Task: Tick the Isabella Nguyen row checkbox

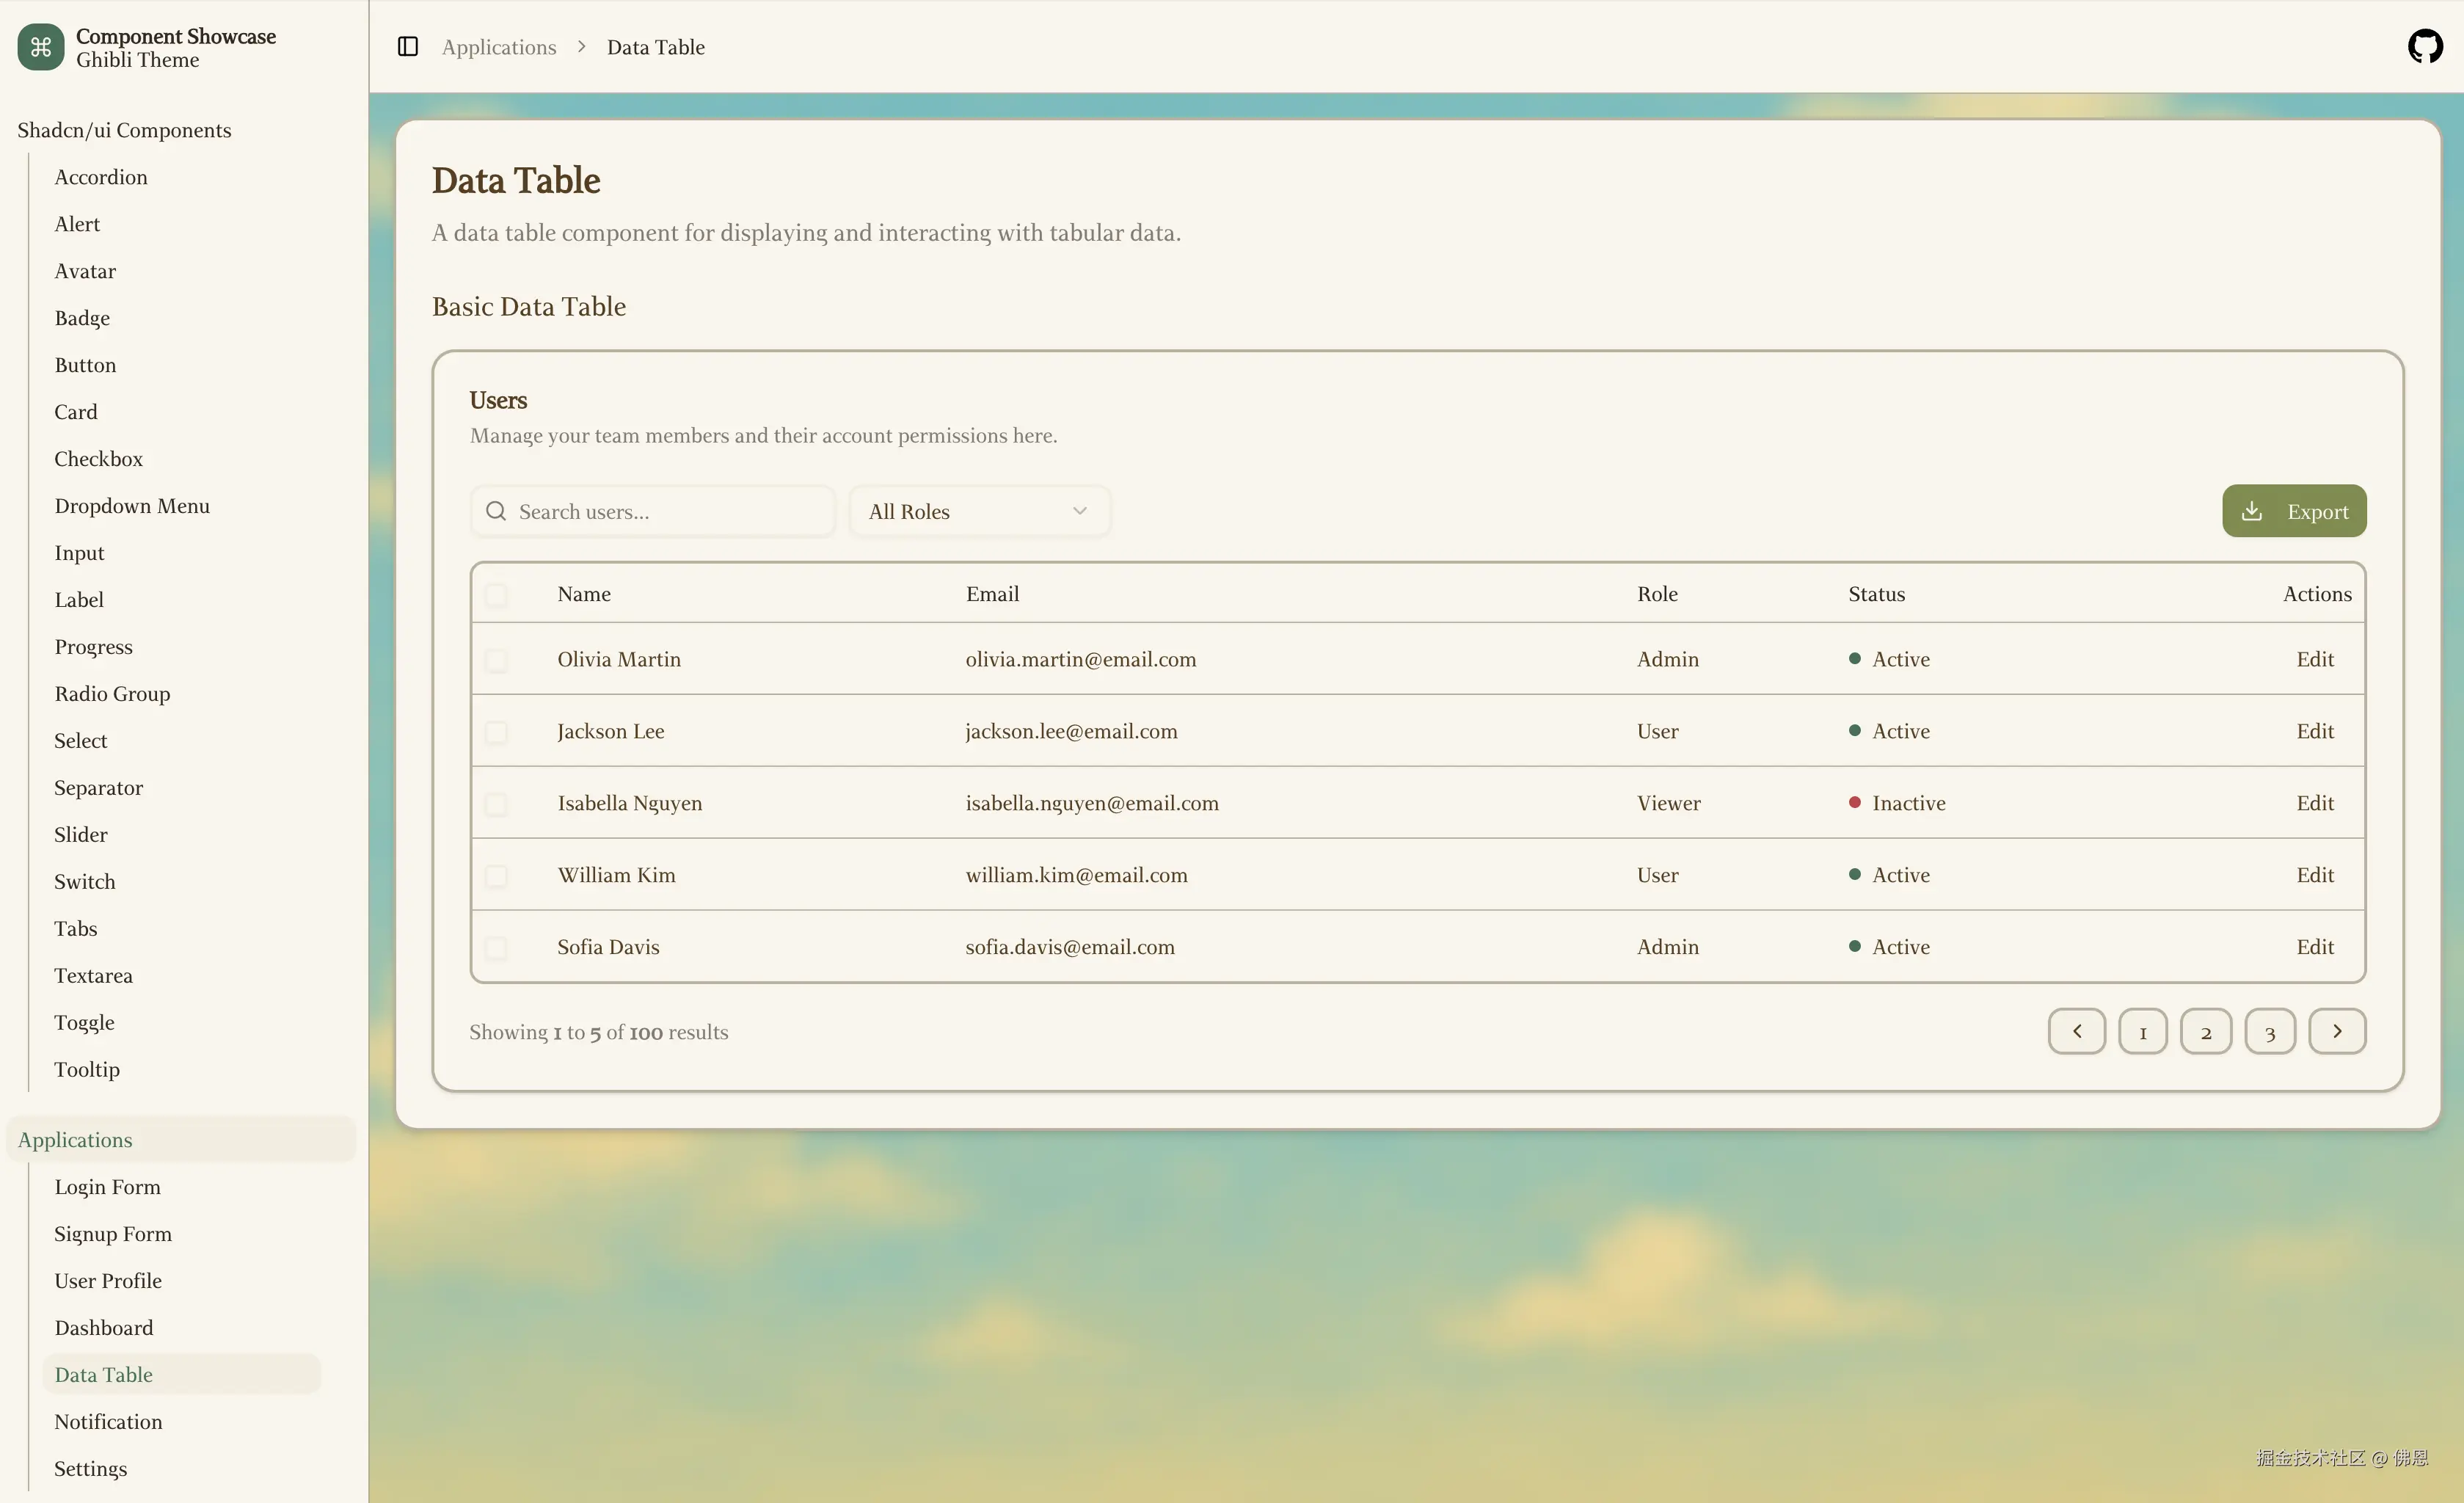Action: pos(496,804)
